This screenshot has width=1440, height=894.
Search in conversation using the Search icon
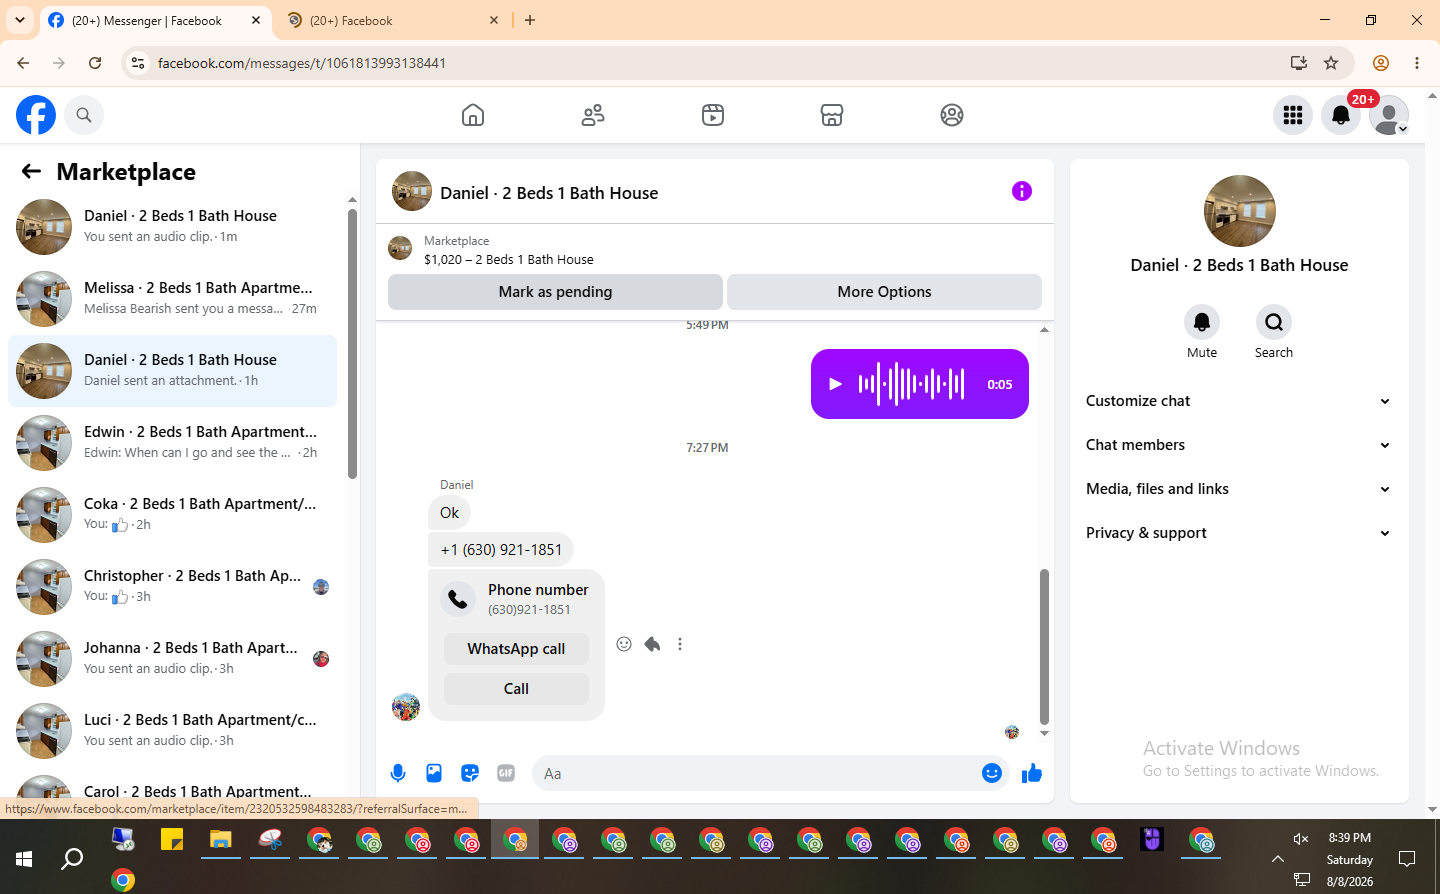click(x=1274, y=322)
